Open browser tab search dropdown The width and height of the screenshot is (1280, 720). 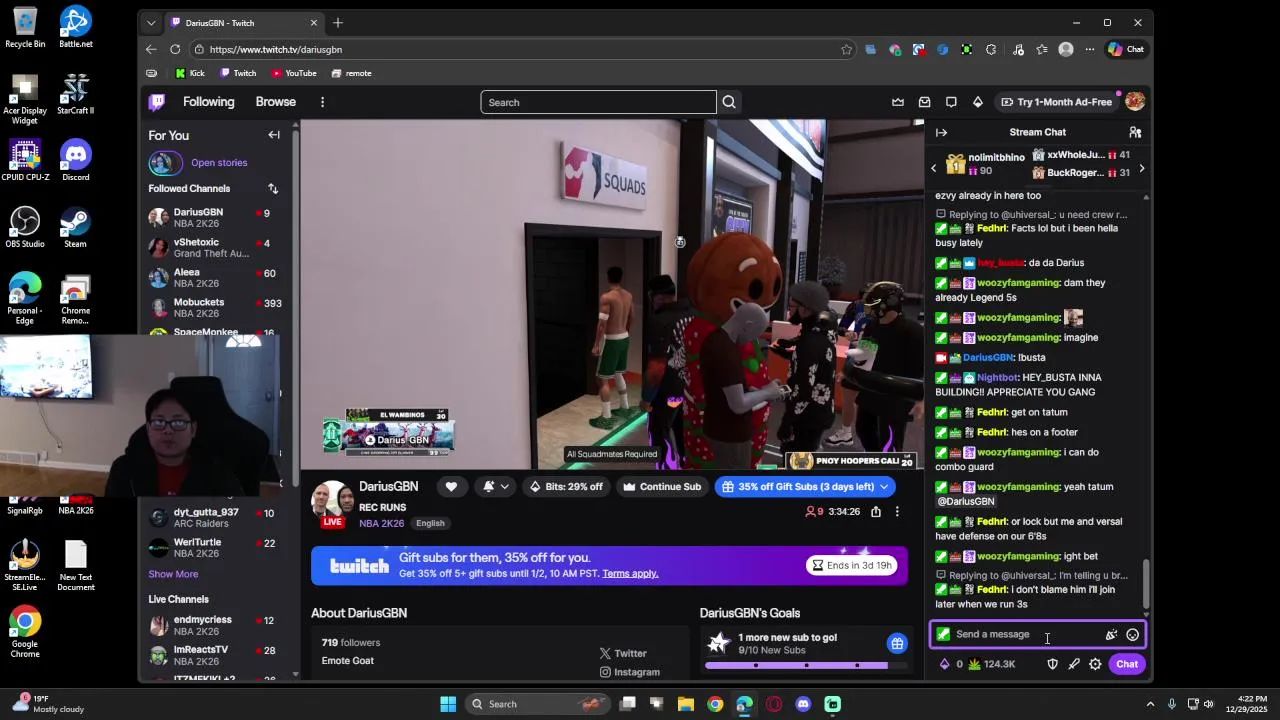(x=151, y=23)
